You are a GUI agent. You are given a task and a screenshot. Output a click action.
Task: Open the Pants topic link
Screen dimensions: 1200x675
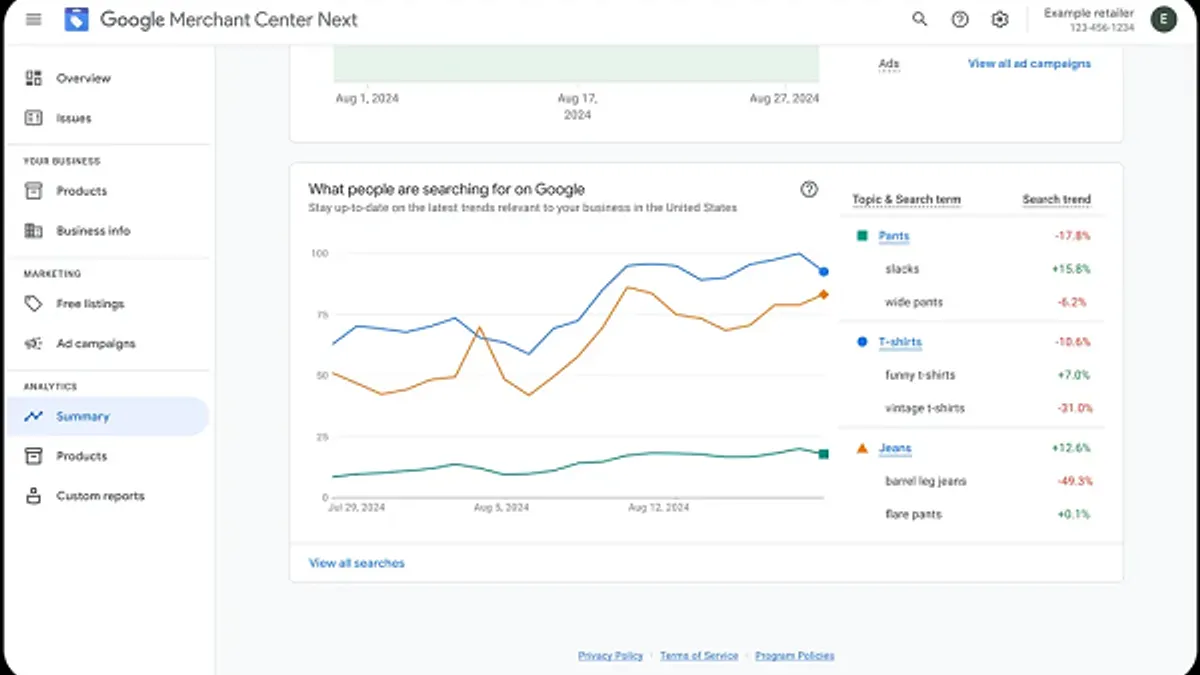pyautogui.click(x=894, y=236)
